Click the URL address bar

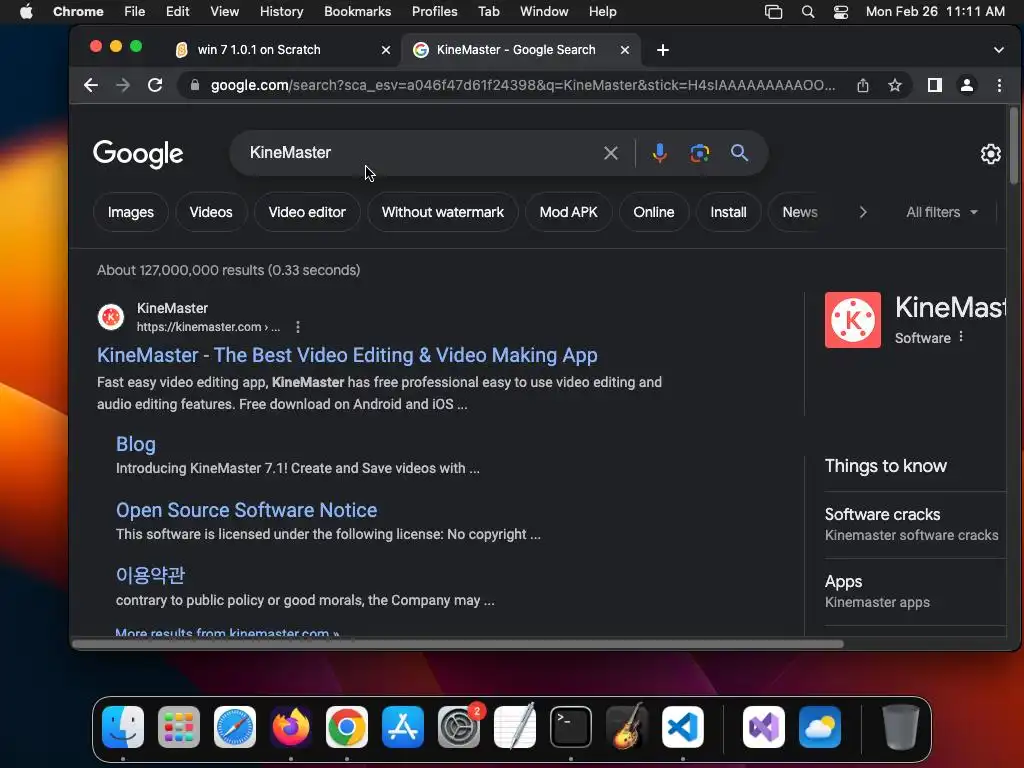point(522,85)
